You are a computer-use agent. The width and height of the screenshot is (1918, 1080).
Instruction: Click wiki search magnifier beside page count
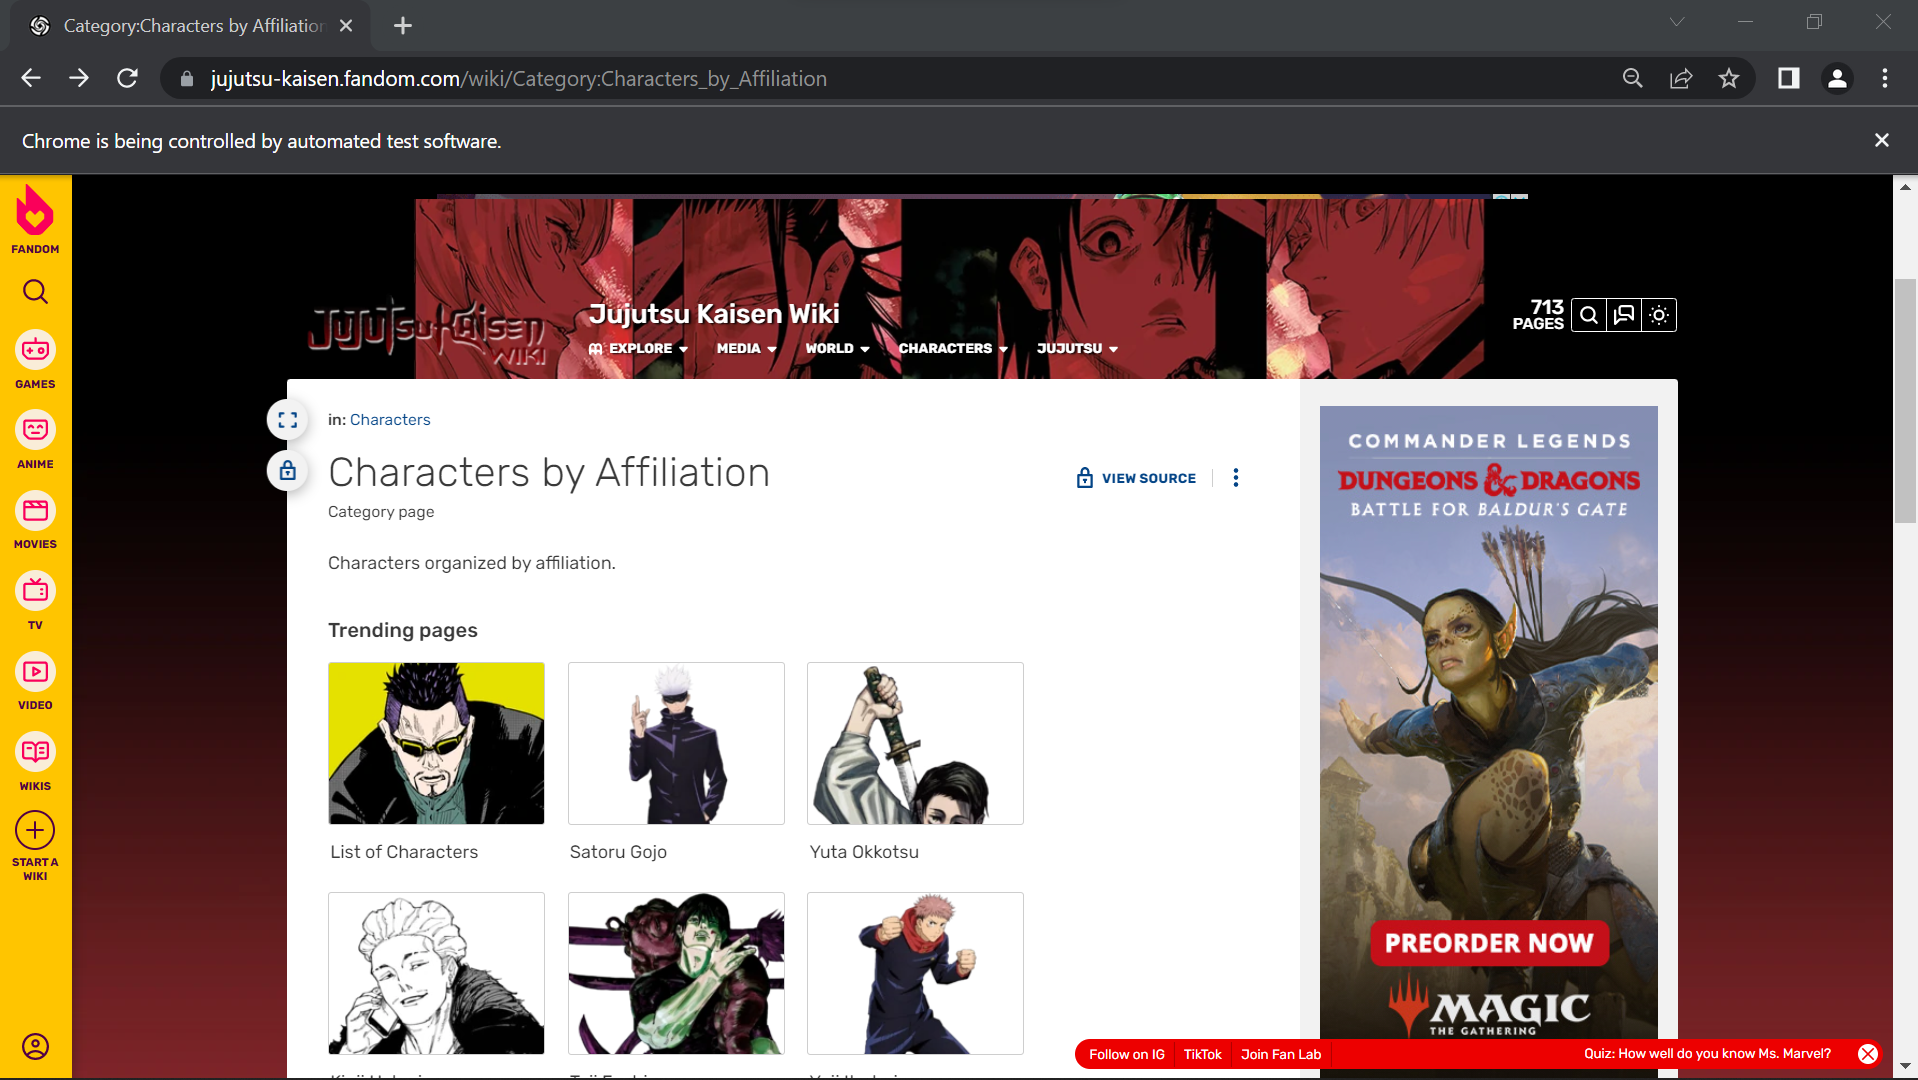click(x=1589, y=315)
